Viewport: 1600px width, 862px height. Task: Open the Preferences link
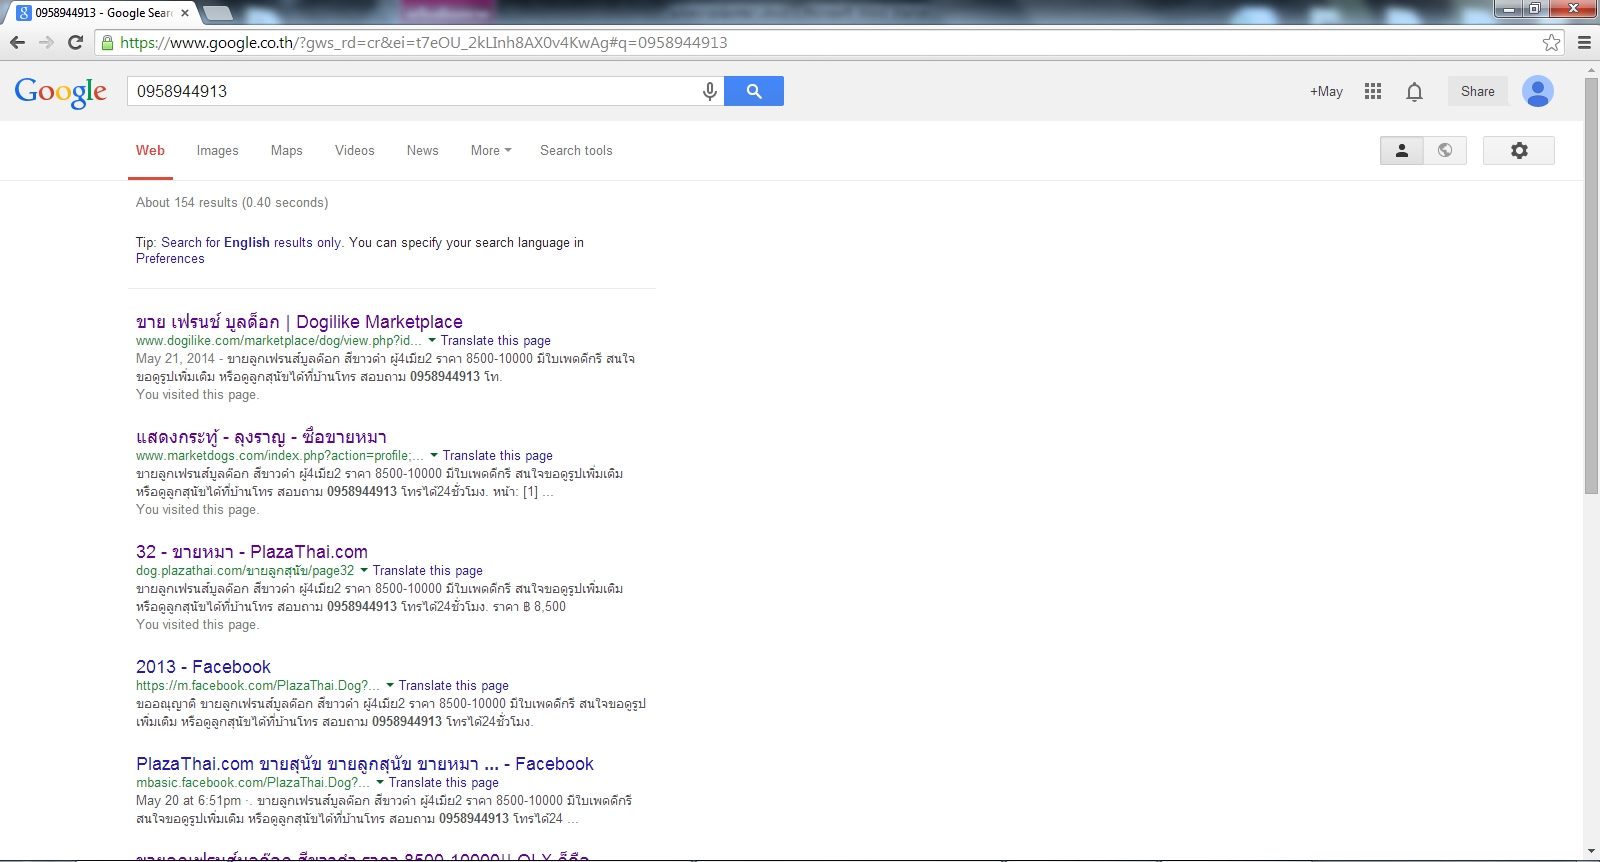click(x=170, y=258)
